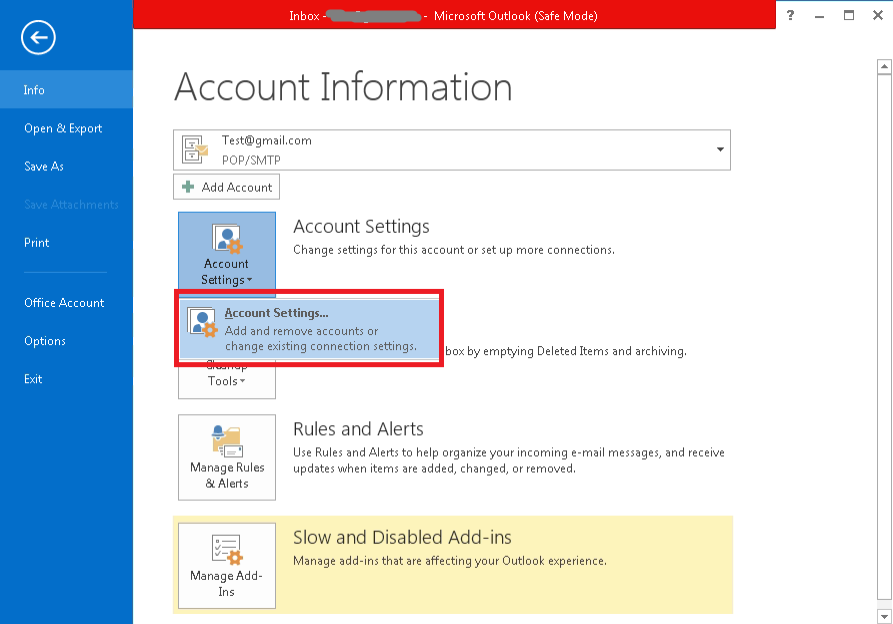Click the Account Information heading
Screen dimensions: 893x624
pyautogui.click(x=343, y=87)
